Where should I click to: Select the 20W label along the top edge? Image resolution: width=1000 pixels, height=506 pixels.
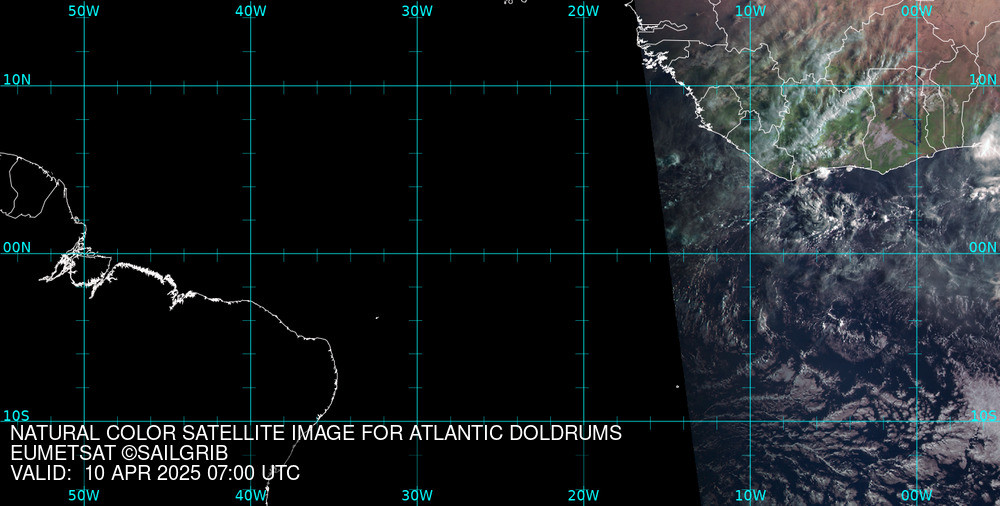[584, 11]
